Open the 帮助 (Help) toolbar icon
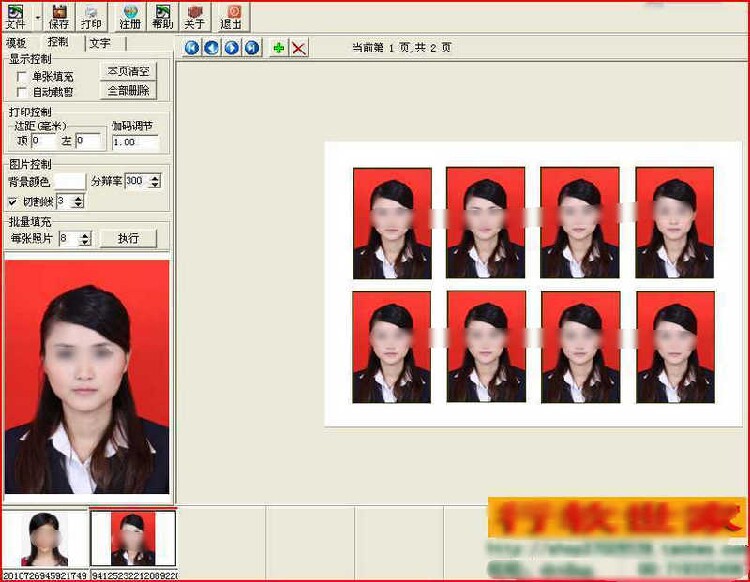Image resolution: width=750 pixels, height=582 pixels. click(x=163, y=17)
